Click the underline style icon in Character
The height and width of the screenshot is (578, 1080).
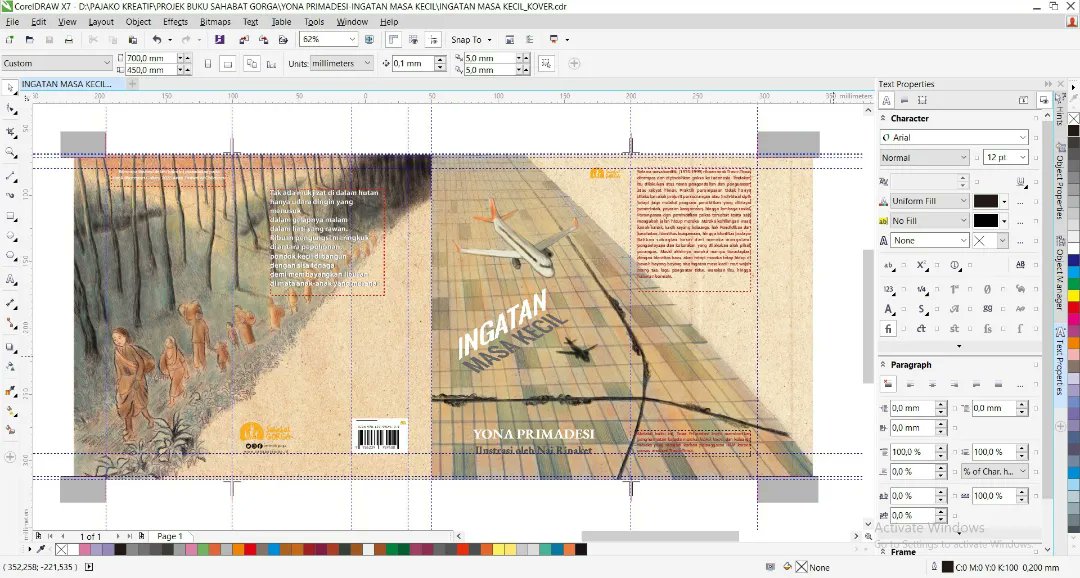click(1021, 181)
